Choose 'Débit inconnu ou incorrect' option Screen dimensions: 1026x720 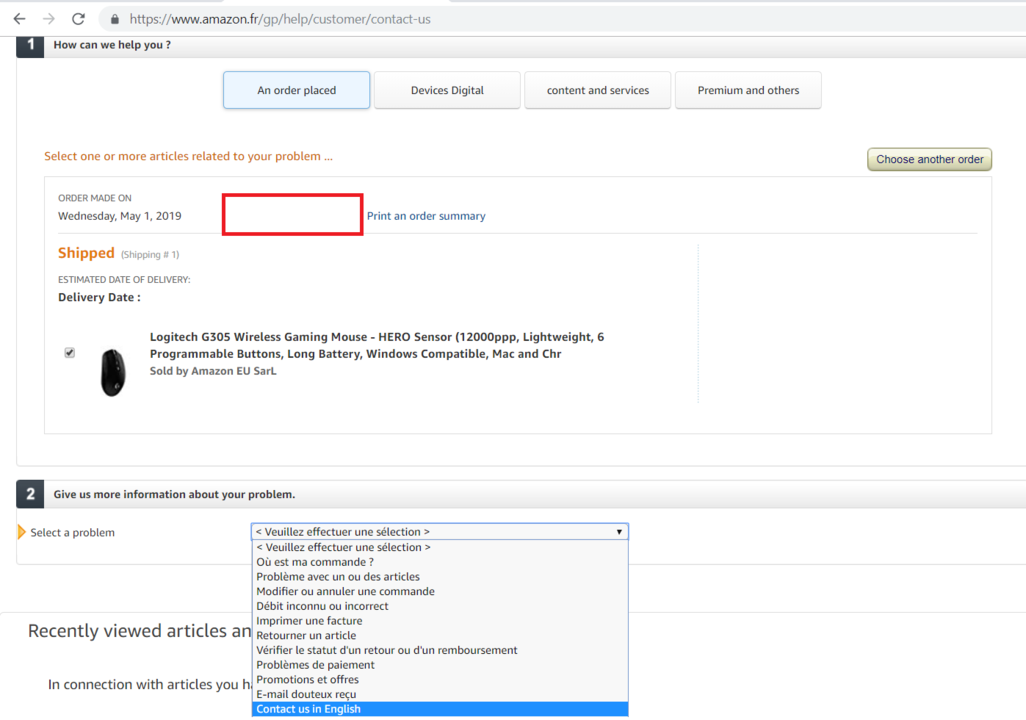(440, 606)
